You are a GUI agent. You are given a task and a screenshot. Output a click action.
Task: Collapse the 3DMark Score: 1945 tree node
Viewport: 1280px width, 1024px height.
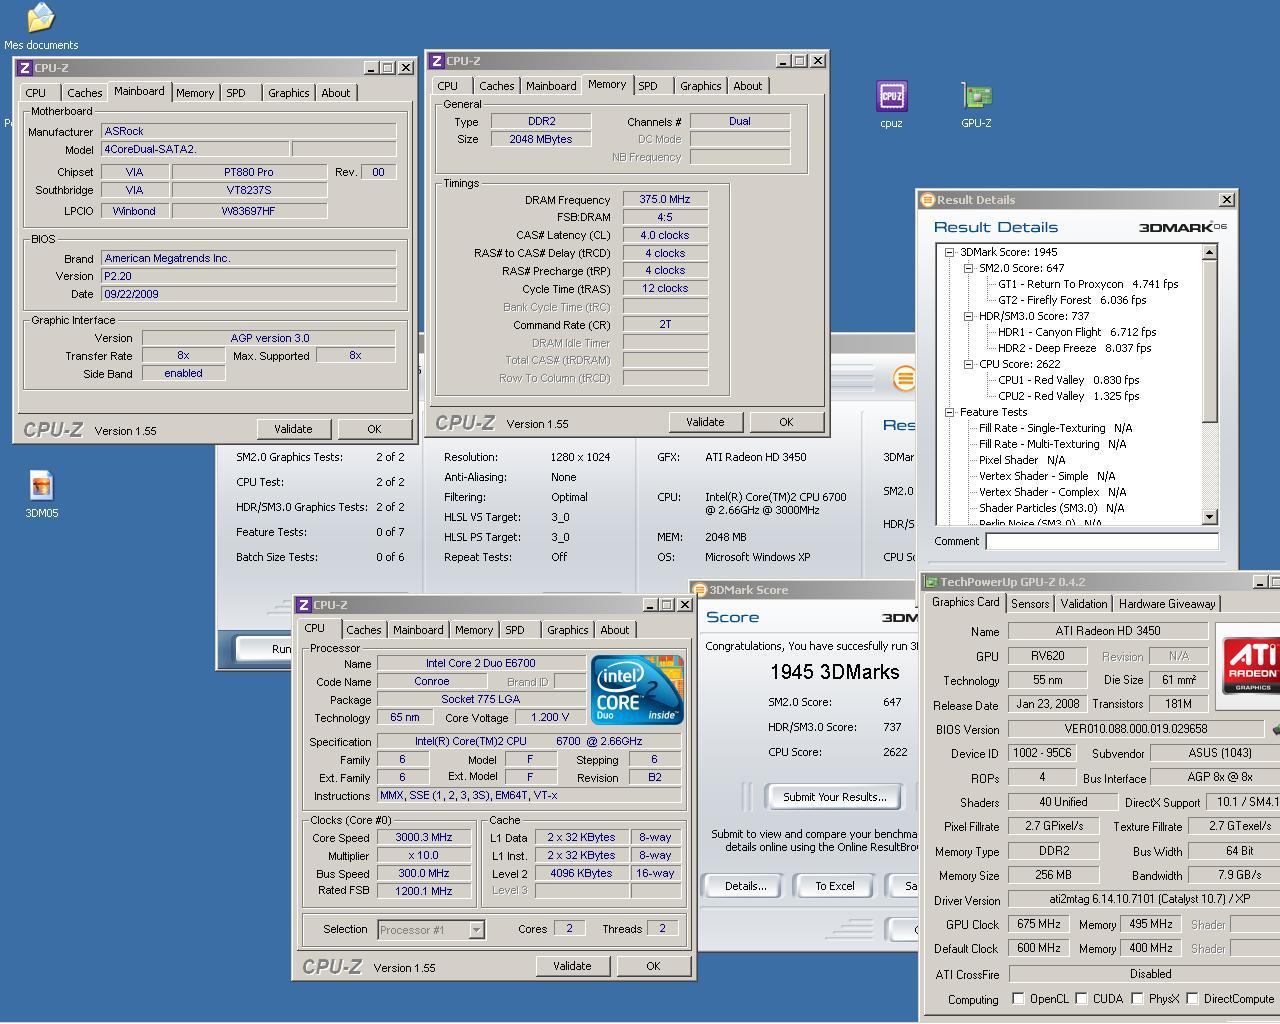pyautogui.click(x=949, y=252)
